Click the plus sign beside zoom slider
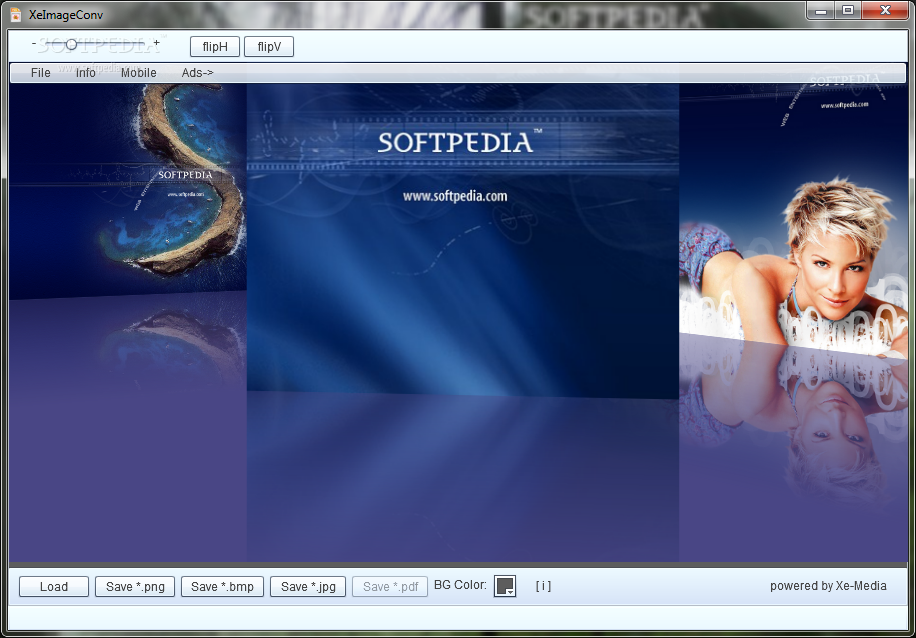The height and width of the screenshot is (638, 916). tap(157, 43)
